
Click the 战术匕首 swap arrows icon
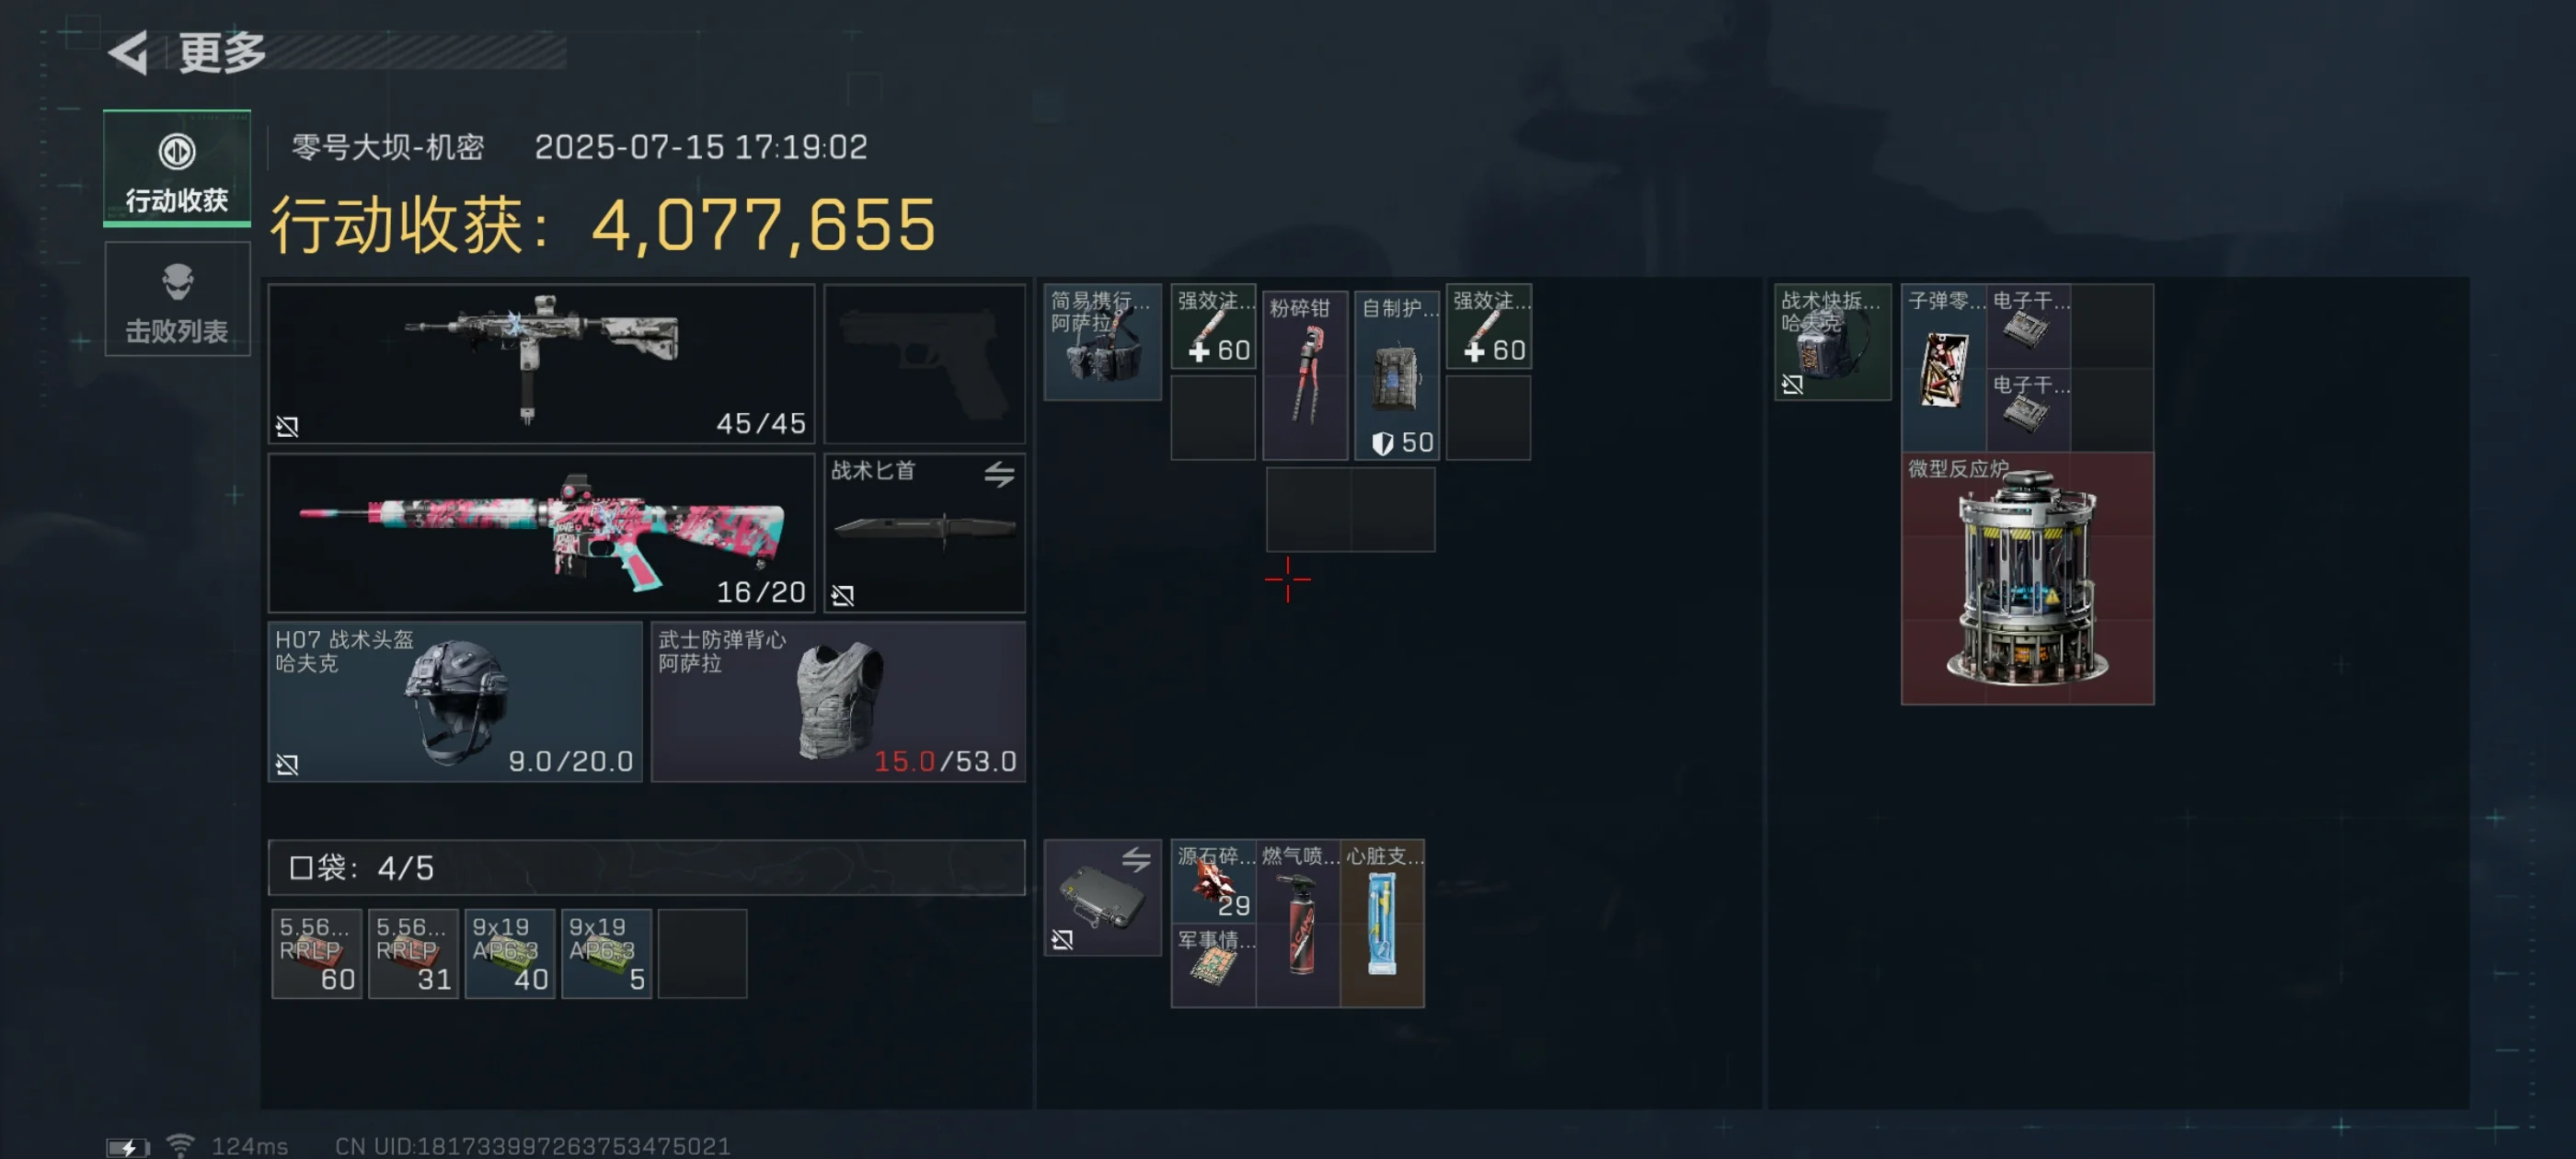click(998, 474)
